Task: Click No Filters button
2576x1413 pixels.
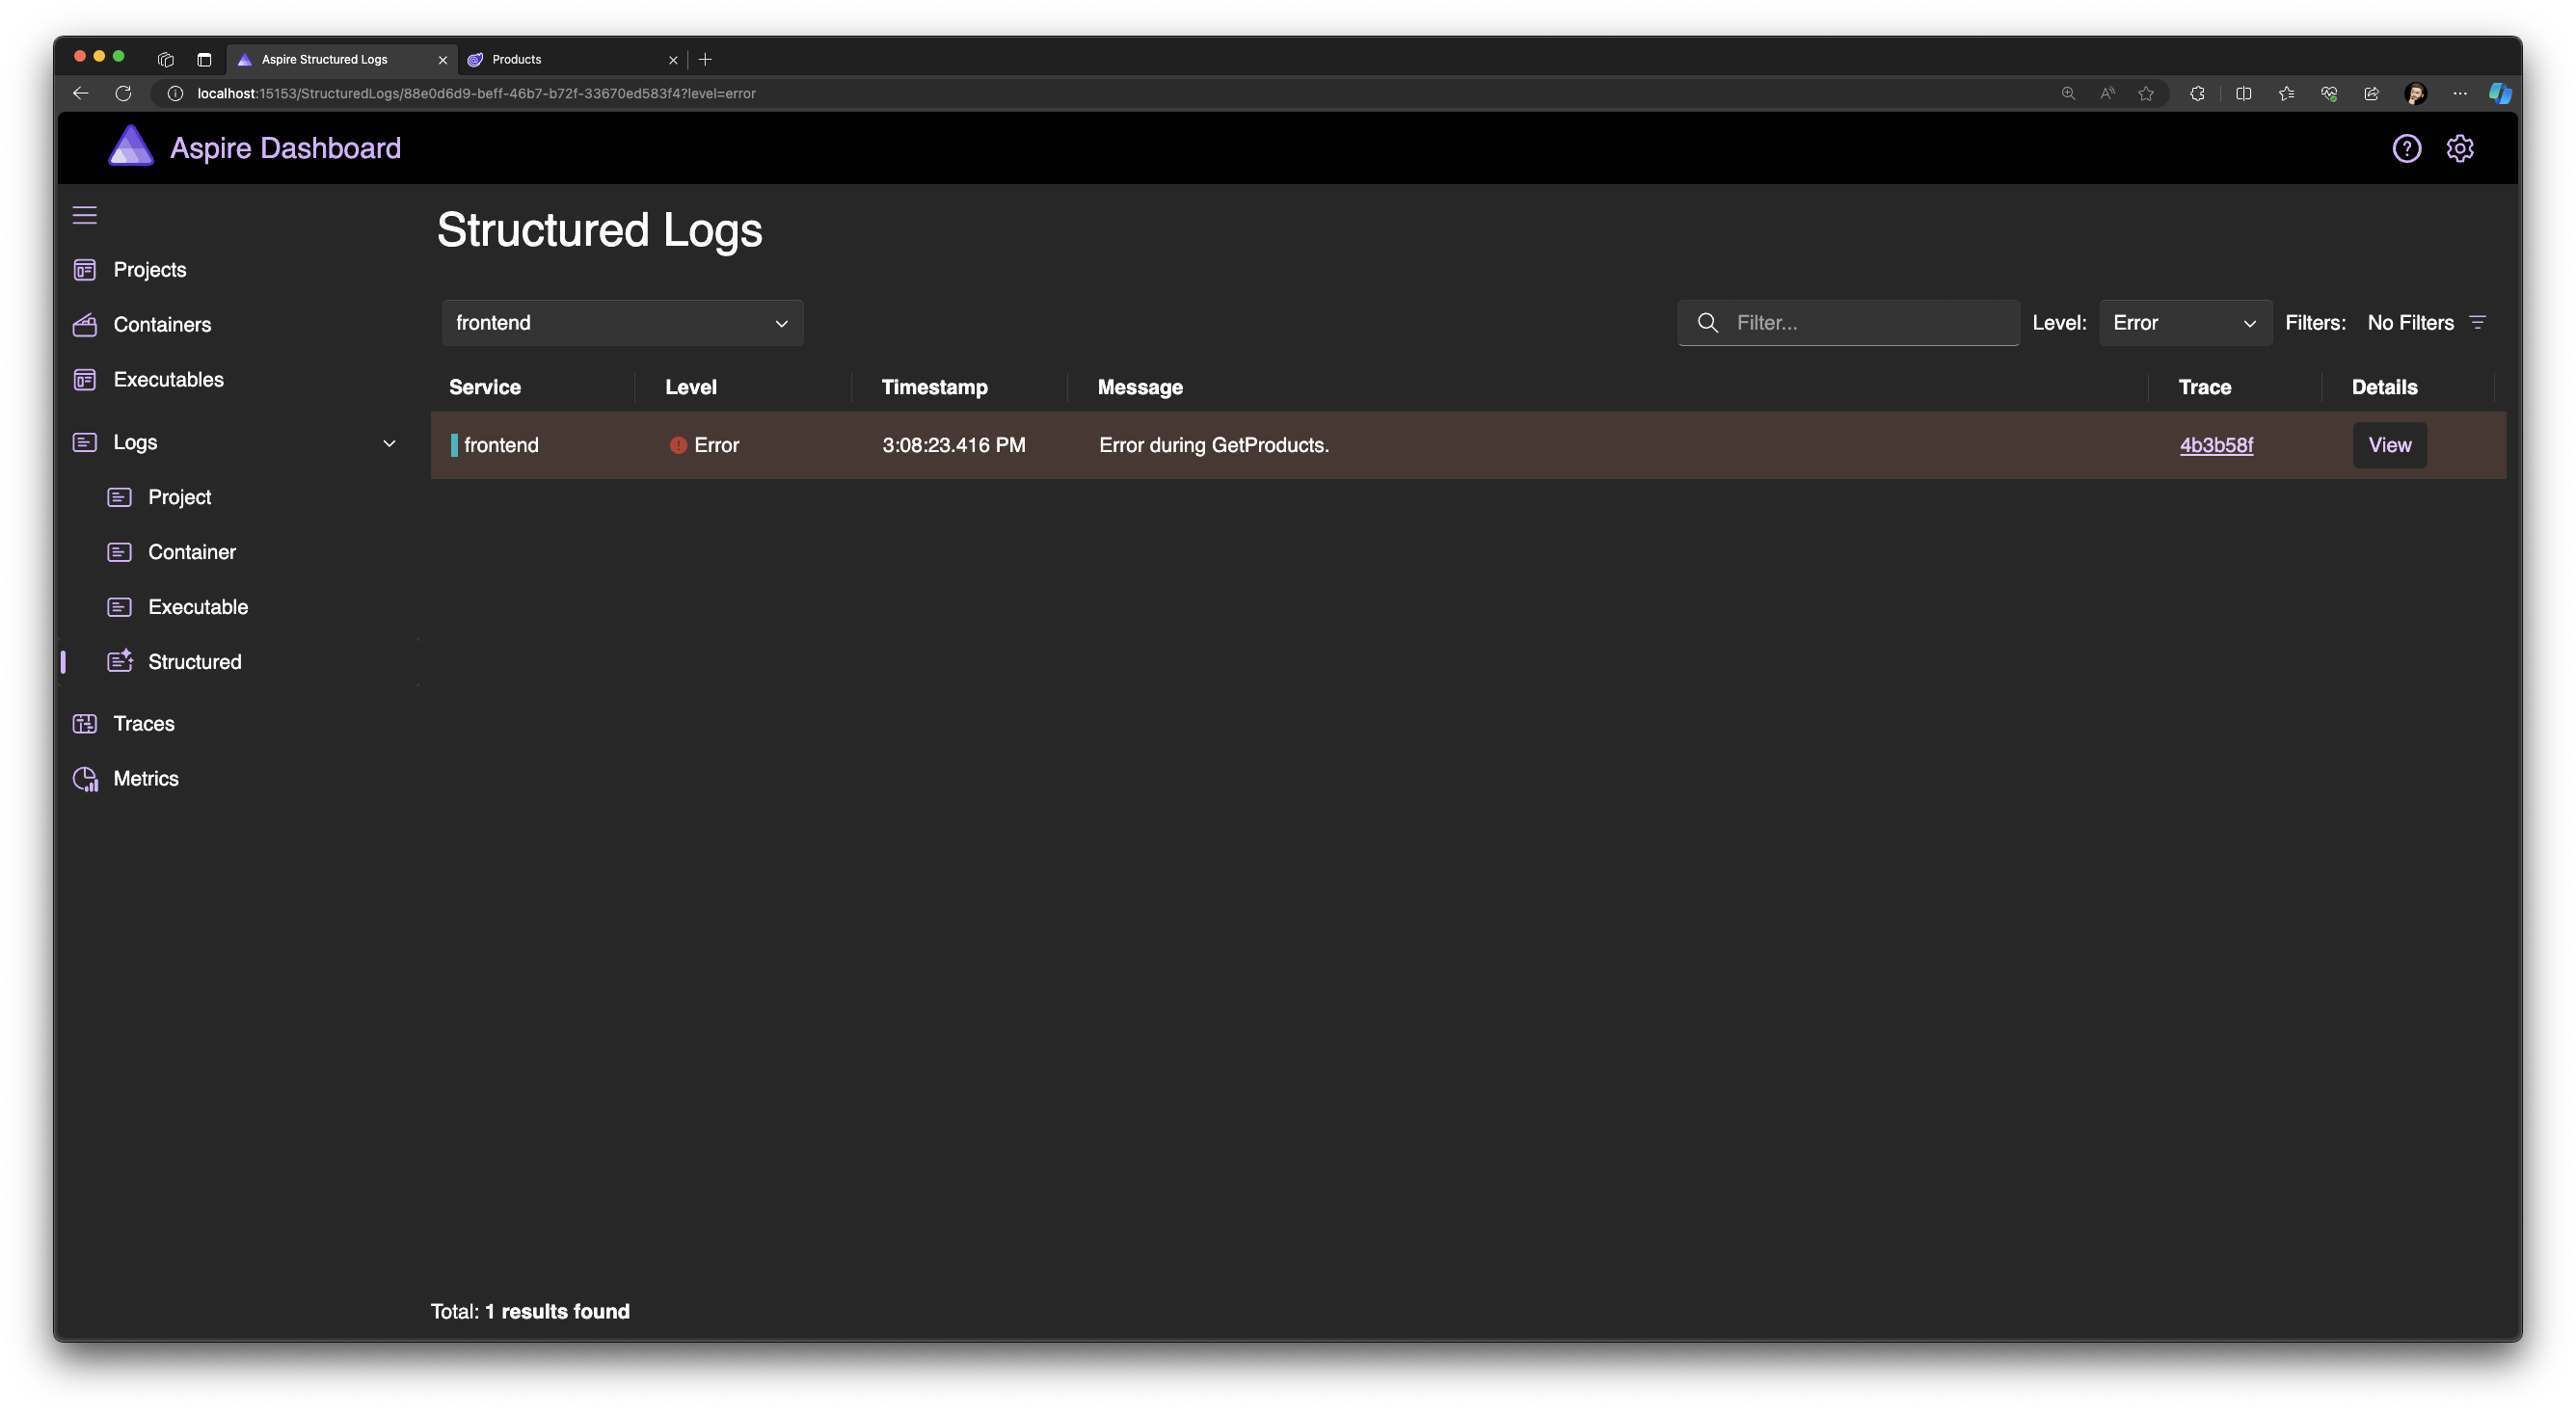Action: (x=2426, y=323)
